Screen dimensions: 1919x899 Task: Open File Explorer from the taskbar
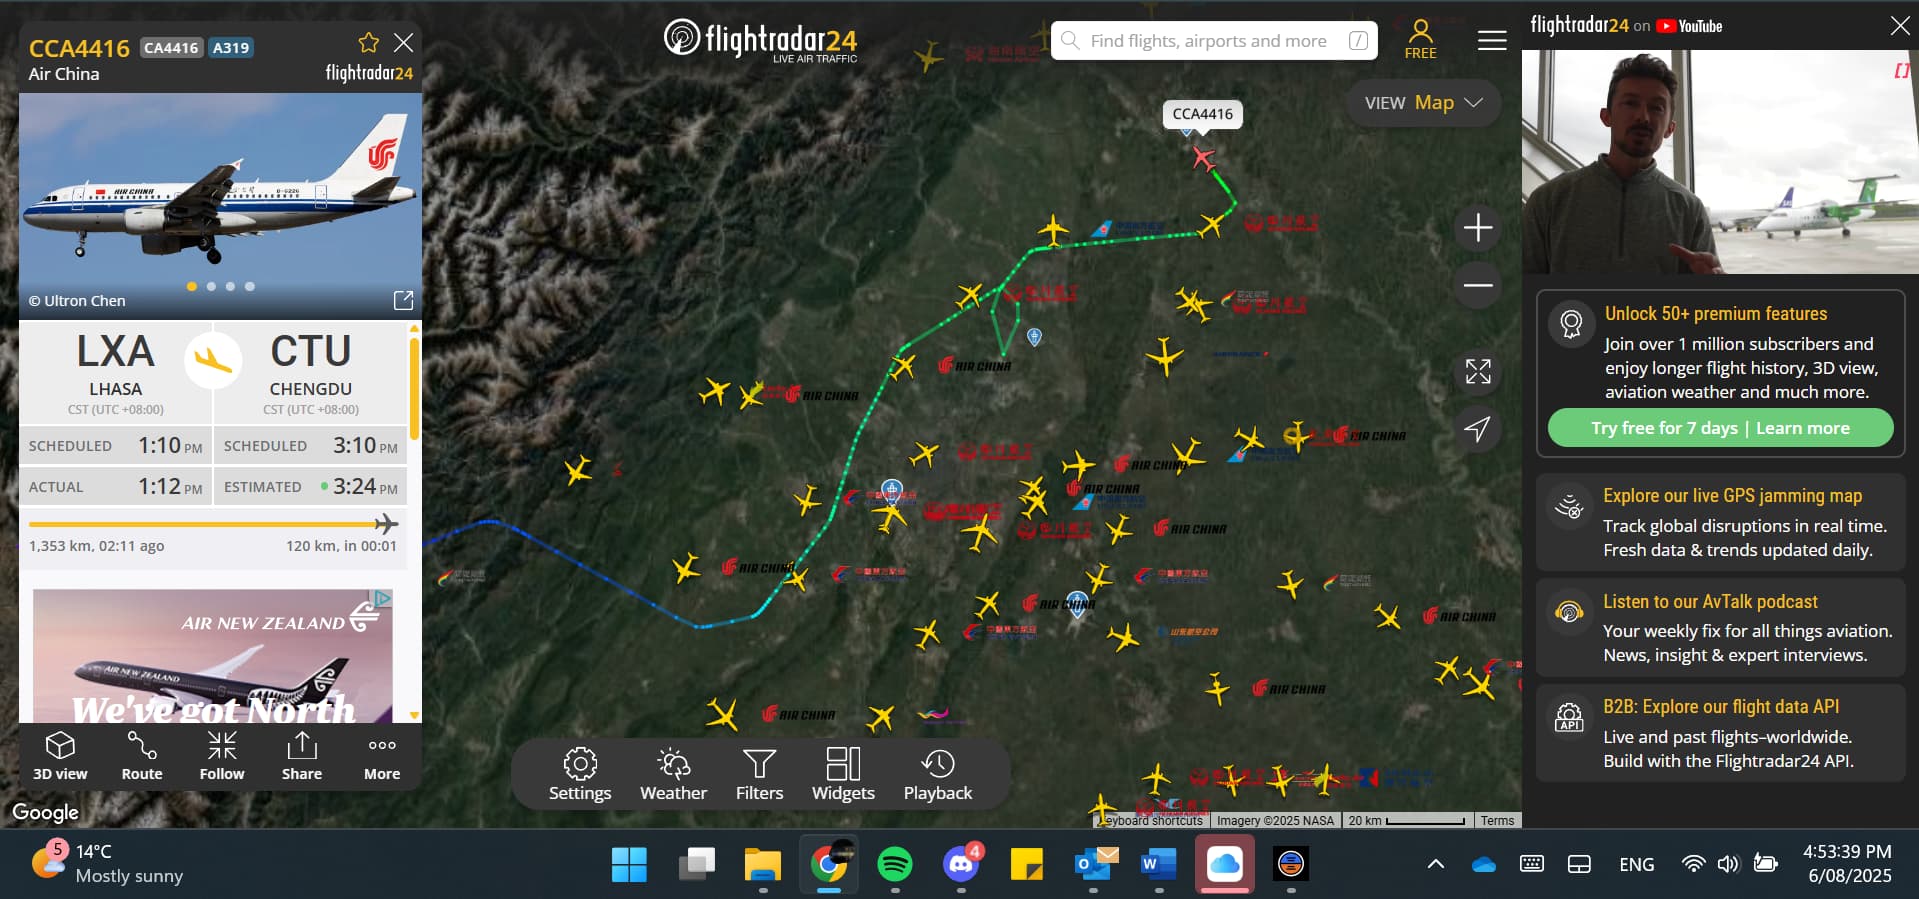pyautogui.click(x=762, y=864)
